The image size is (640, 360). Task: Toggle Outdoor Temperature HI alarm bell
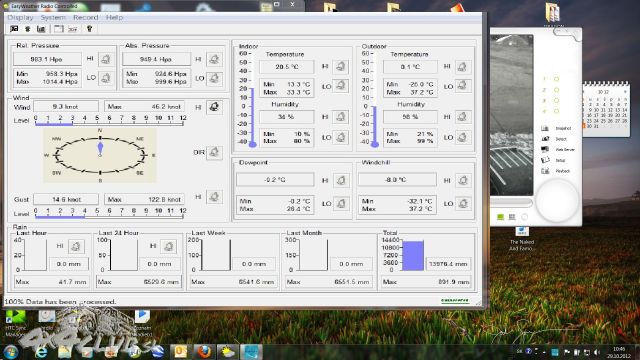pyautogui.click(x=462, y=66)
